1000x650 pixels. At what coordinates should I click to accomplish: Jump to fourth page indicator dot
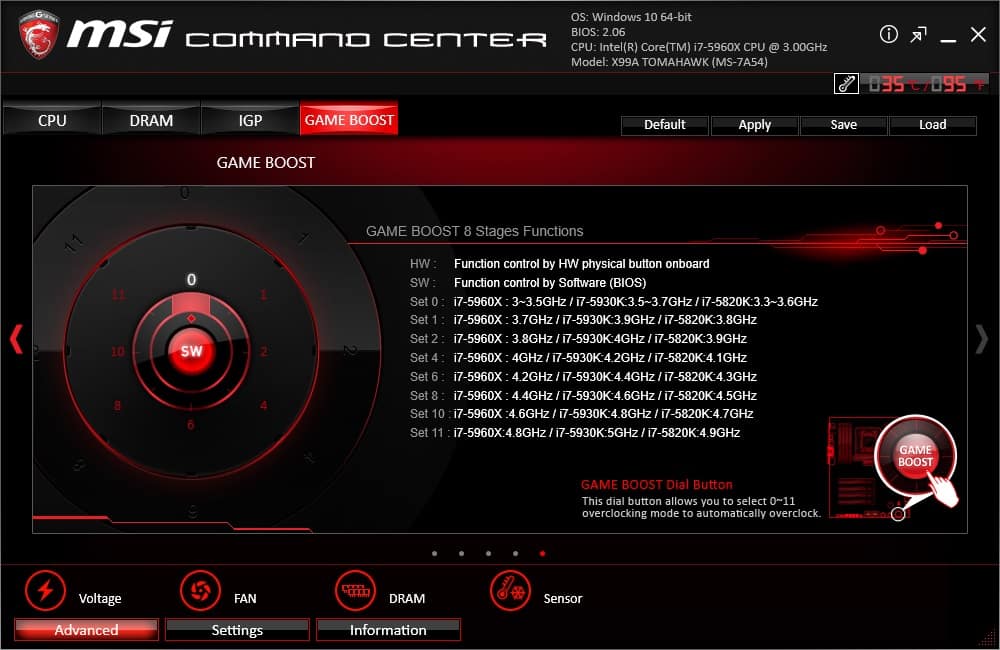(x=515, y=554)
